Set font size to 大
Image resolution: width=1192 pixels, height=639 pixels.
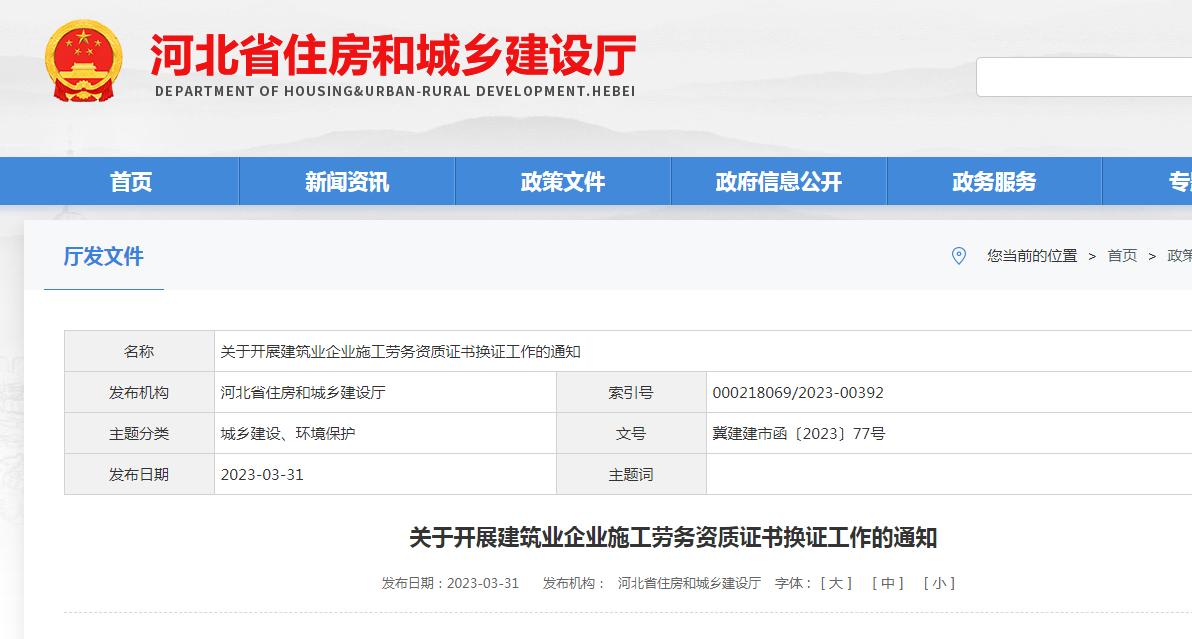tap(836, 583)
